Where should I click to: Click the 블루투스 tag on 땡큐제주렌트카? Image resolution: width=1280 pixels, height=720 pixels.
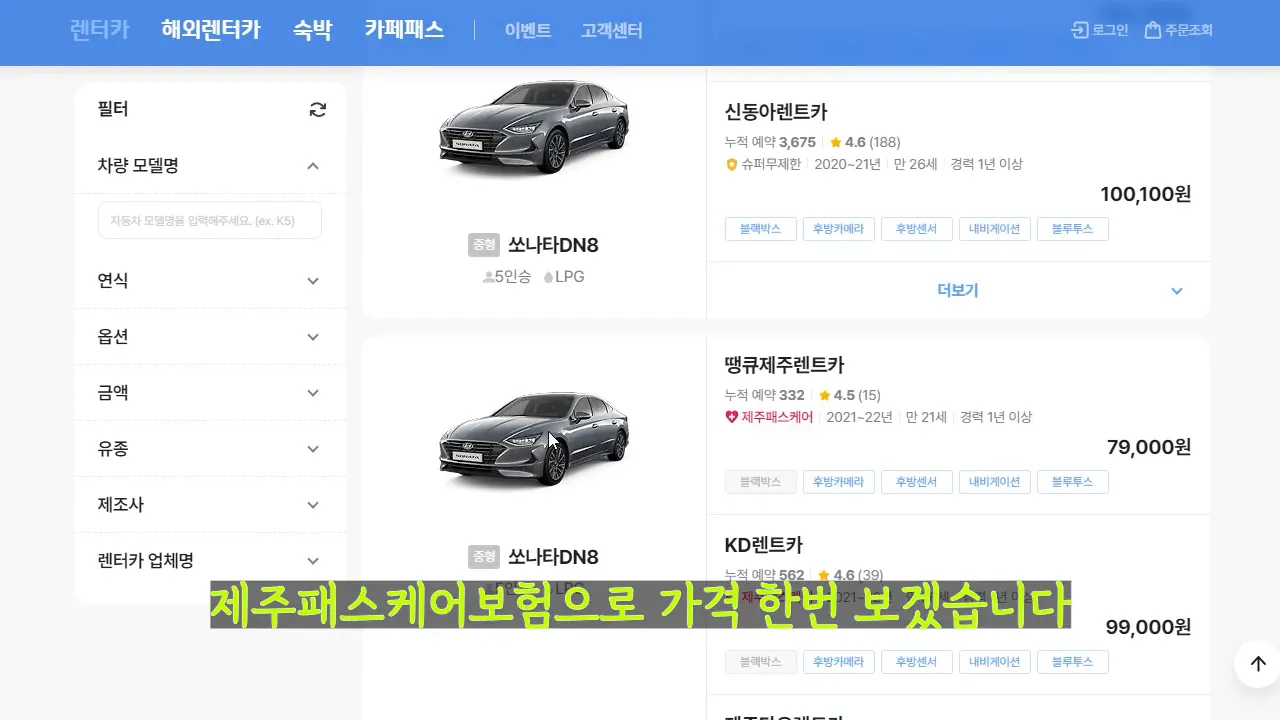tap(1073, 482)
